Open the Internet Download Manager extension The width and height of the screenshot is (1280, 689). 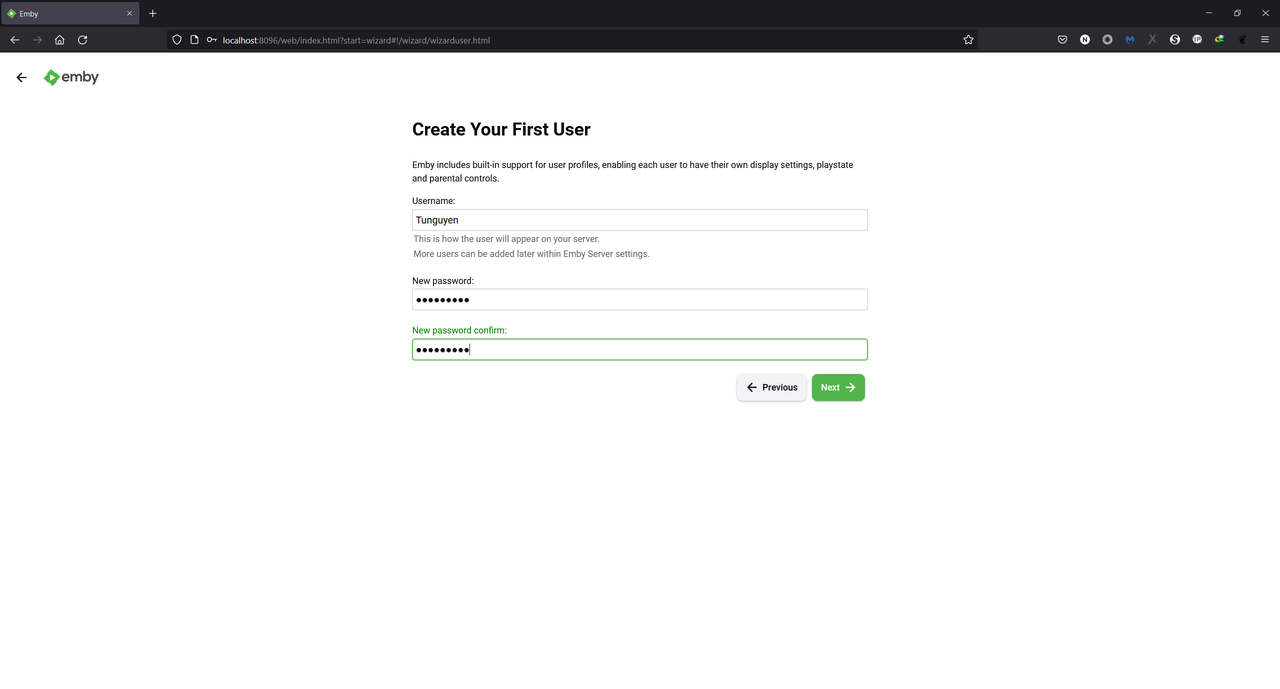click(1220, 40)
